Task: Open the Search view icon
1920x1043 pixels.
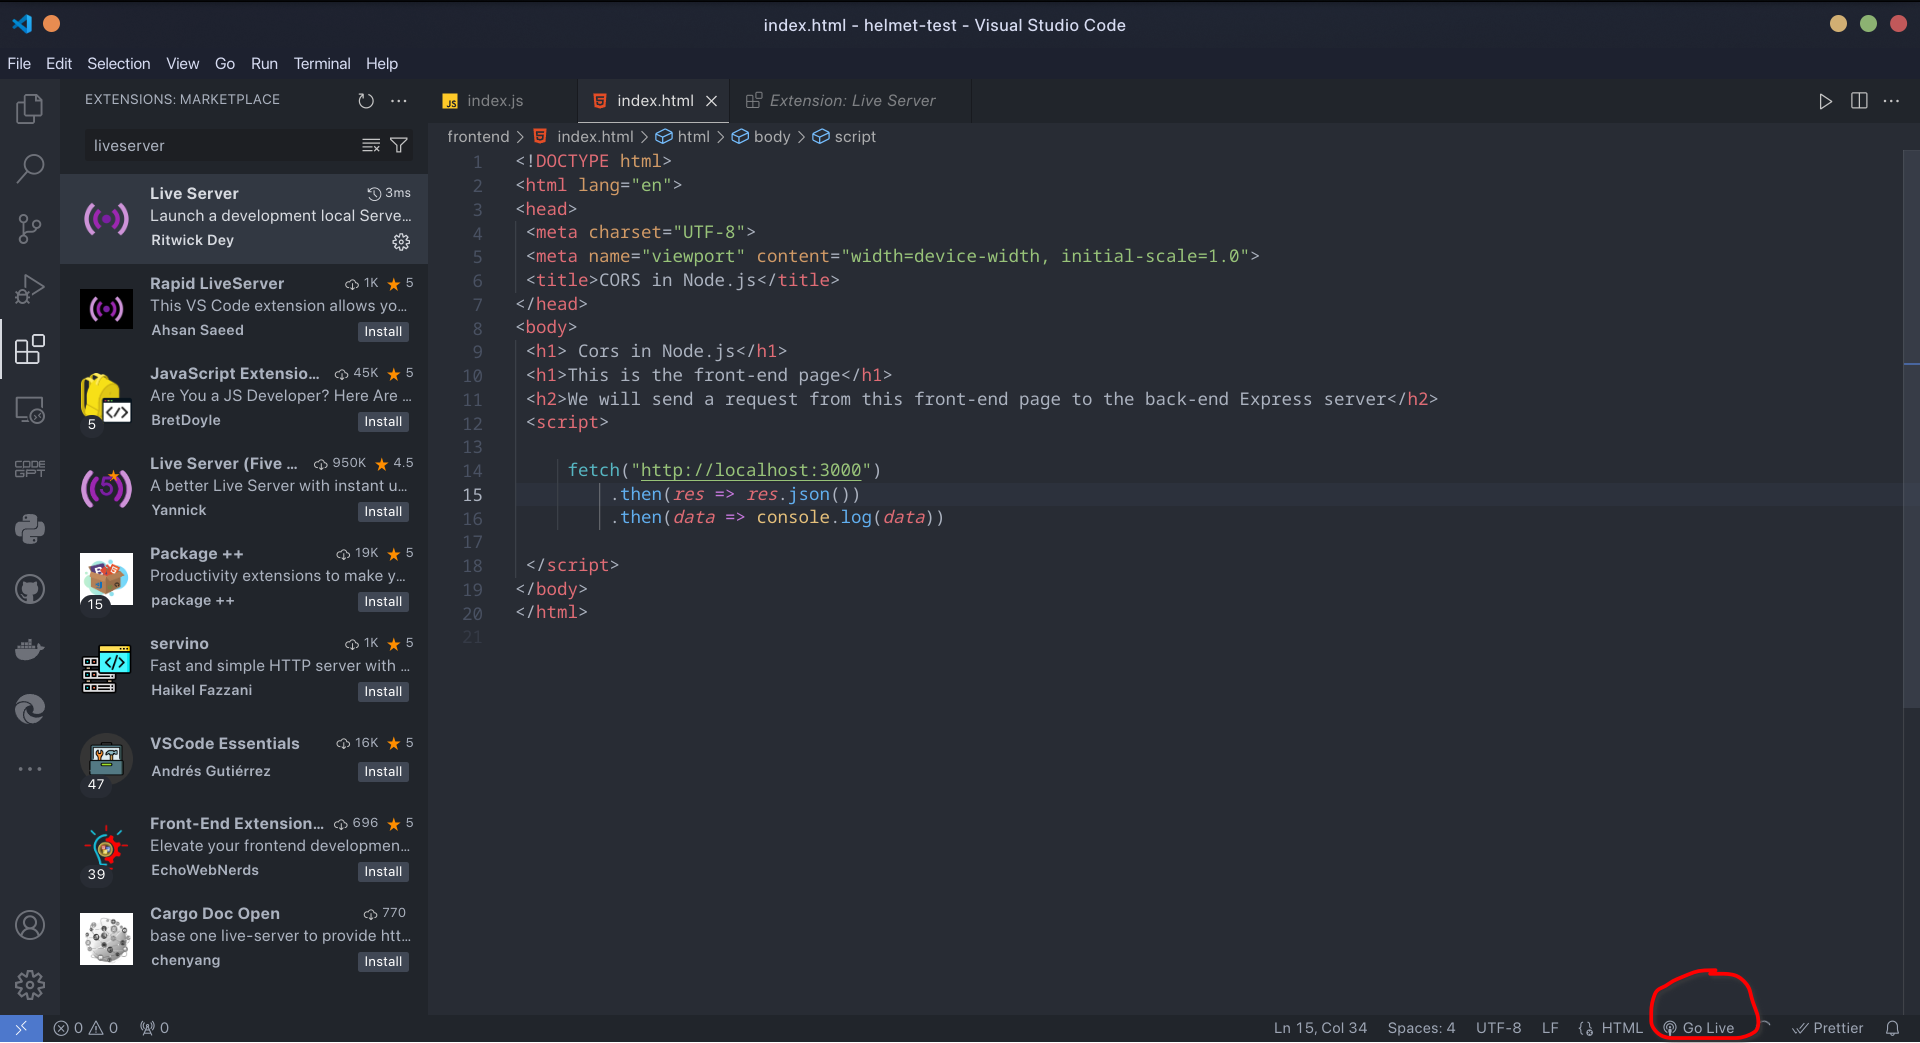Action: click(30, 168)
